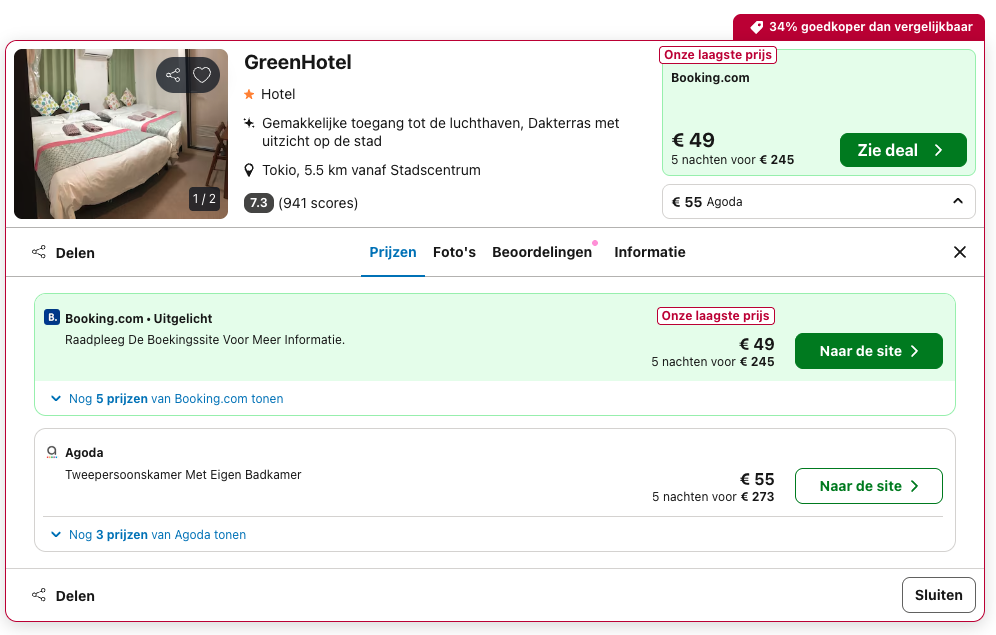
Task: Click the Sluiten button
Action: click(938, 595)
